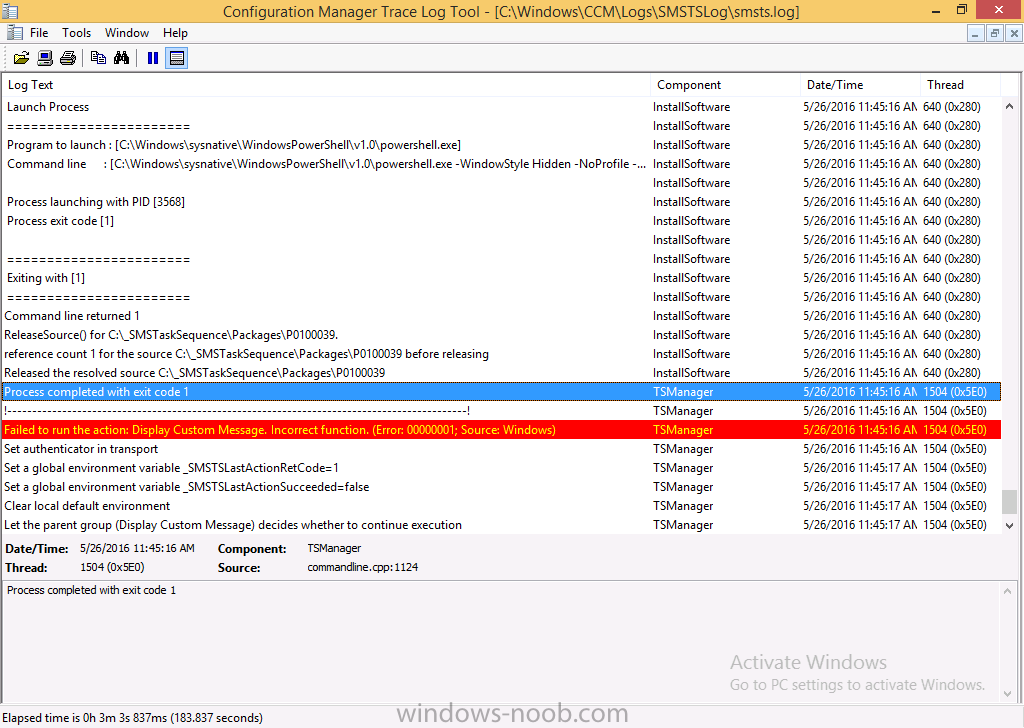Select the 'Set authenticator in transport' row
Screen dimensions: 1024x728
502,449
